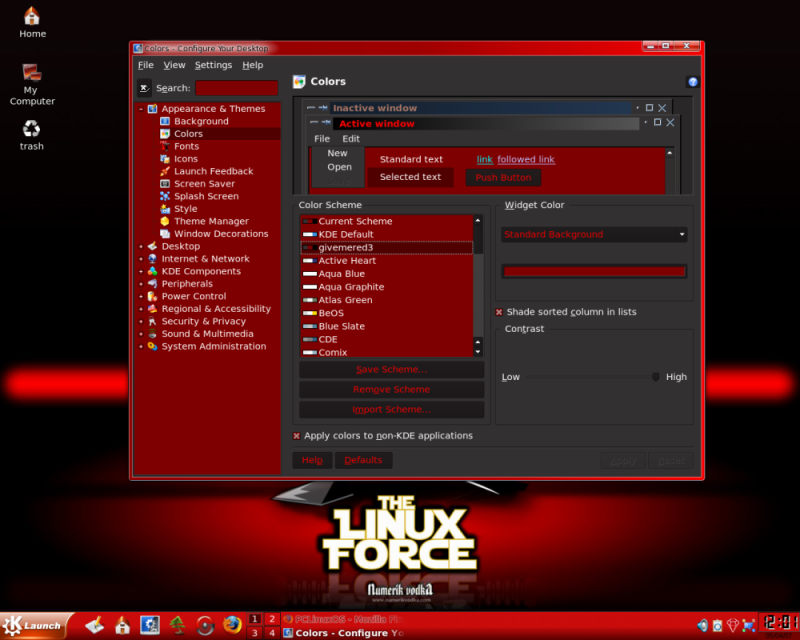
Task: Click the Help button at bottom
Action: (312, 460)
